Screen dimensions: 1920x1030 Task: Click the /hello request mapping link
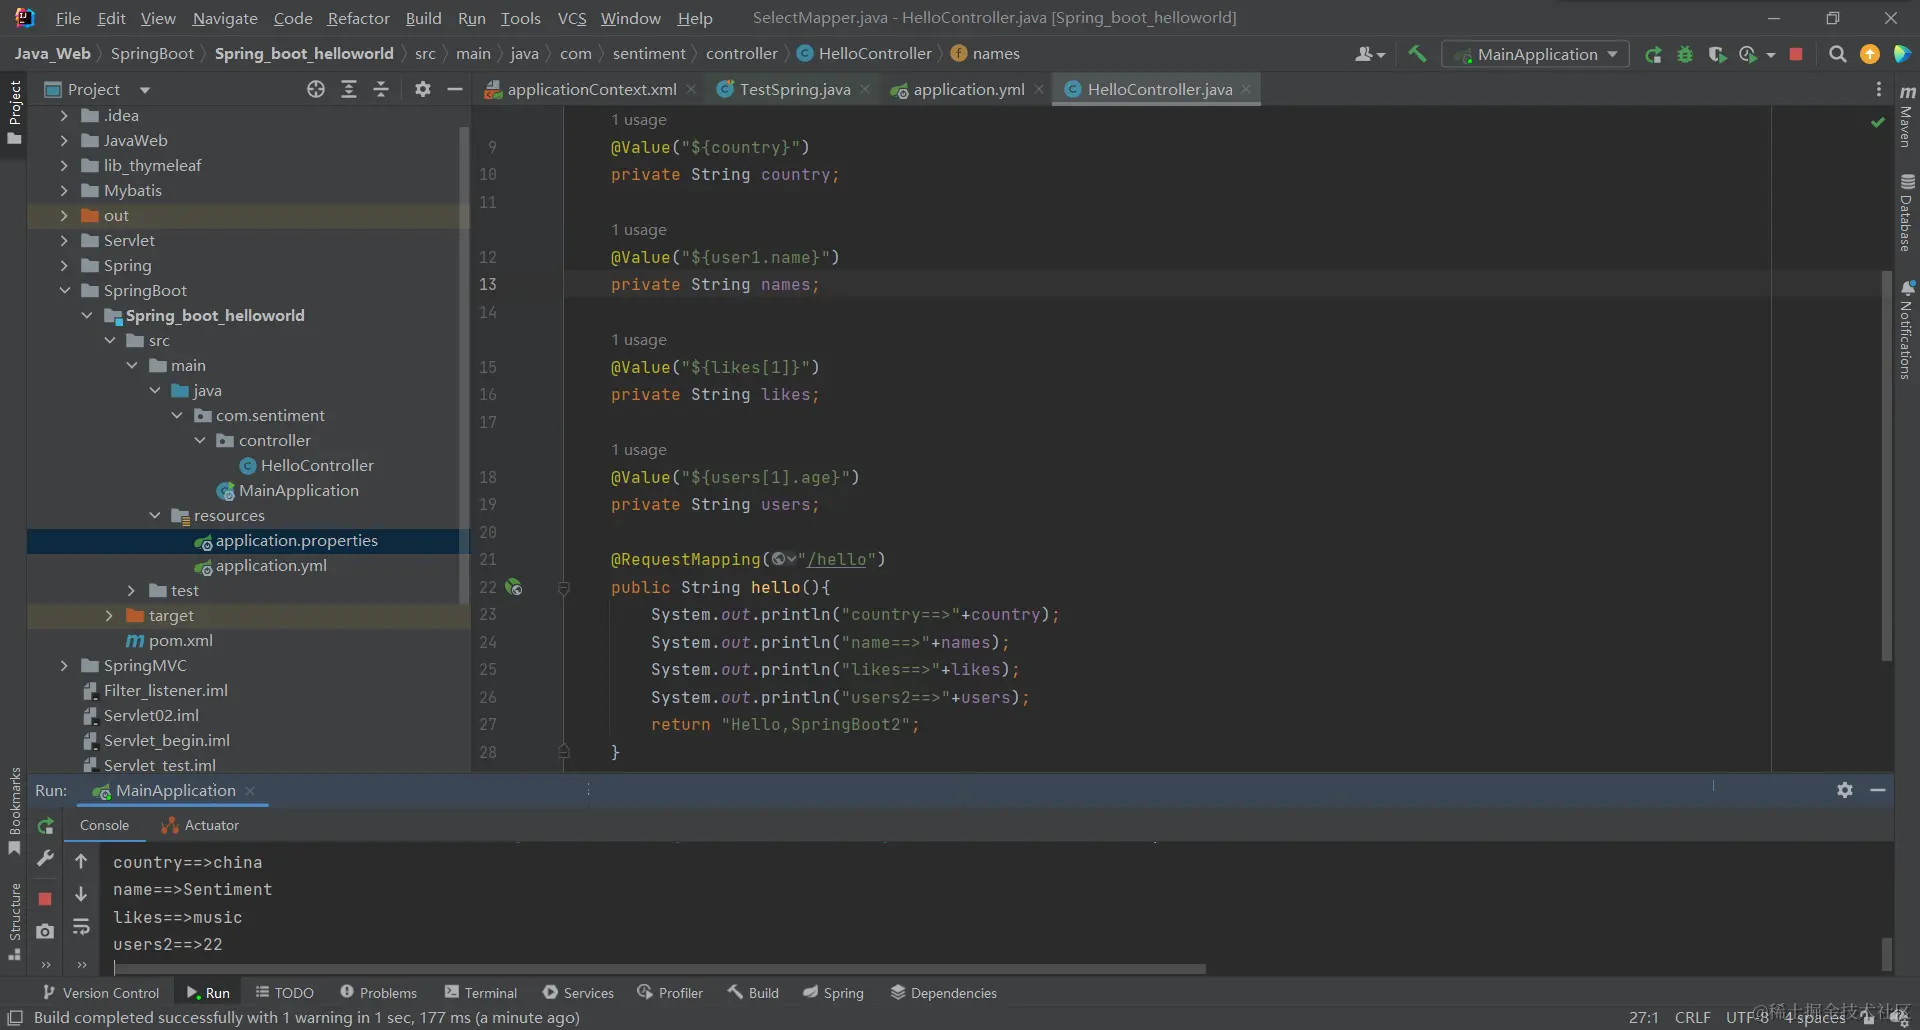point(837,559)
